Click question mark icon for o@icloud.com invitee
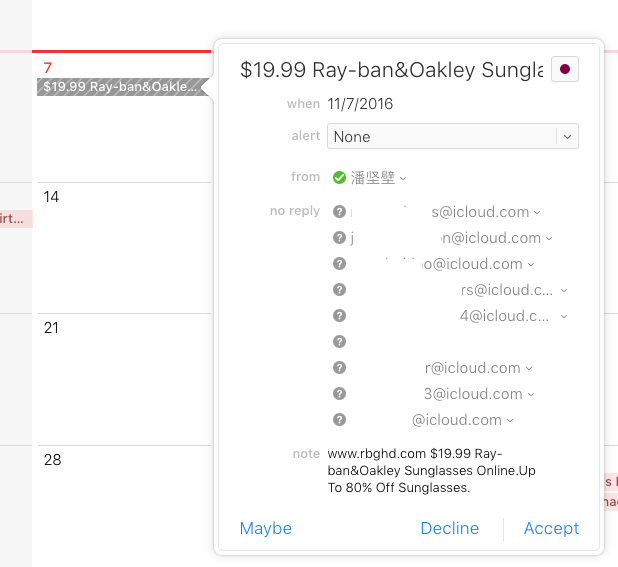This screenshot has width=618, height=567. click(x=339, y=264)
